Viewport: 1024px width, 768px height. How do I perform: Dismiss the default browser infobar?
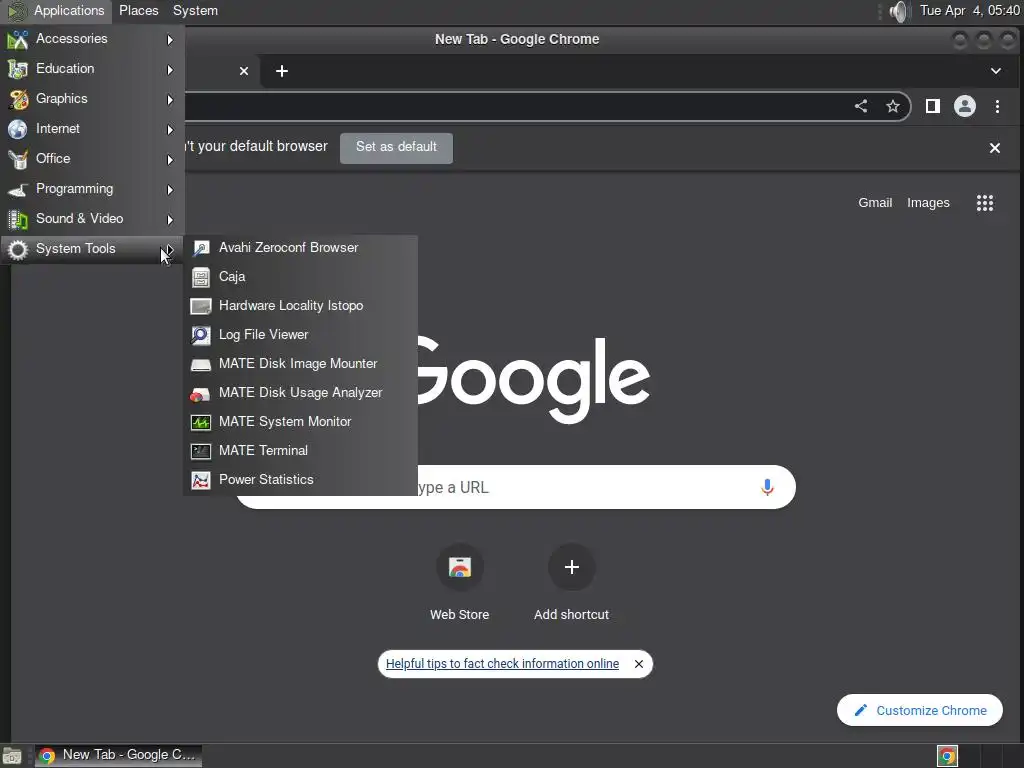[995, 148]
